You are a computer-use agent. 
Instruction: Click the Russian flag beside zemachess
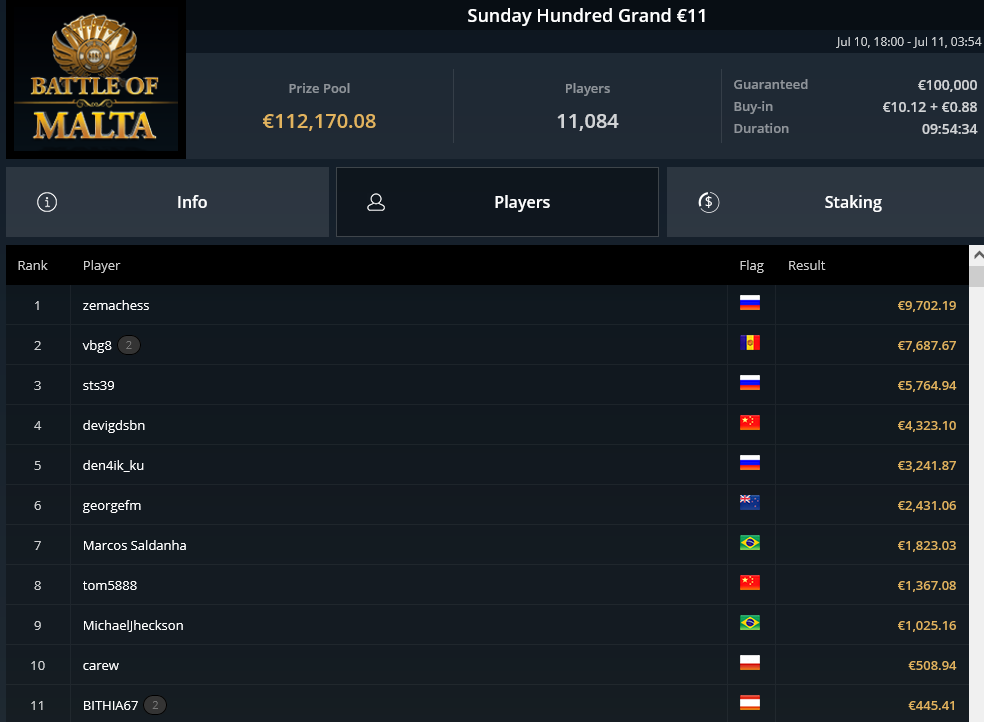(x=749, y=303)
